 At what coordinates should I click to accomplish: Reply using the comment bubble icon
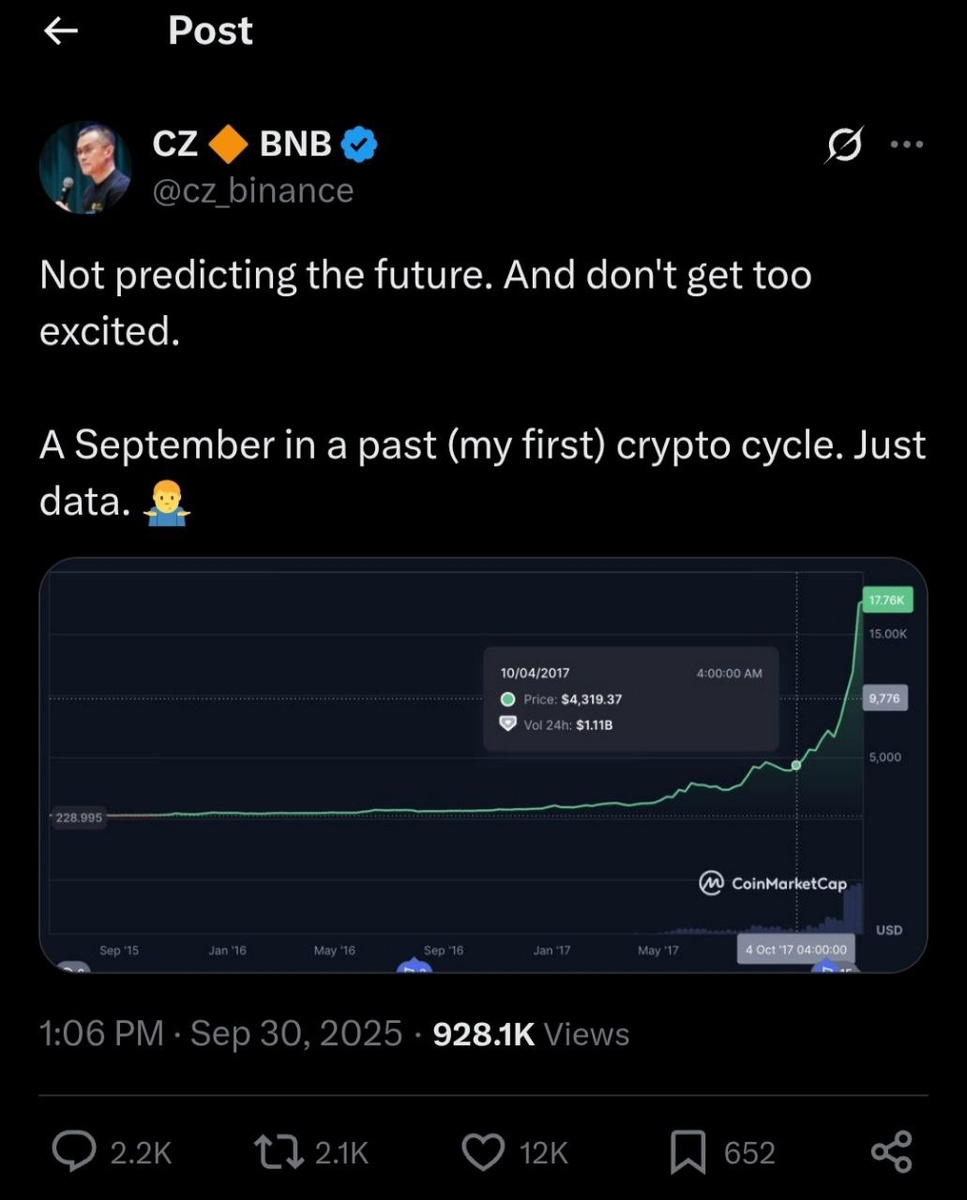click(x=75, y=1152)
